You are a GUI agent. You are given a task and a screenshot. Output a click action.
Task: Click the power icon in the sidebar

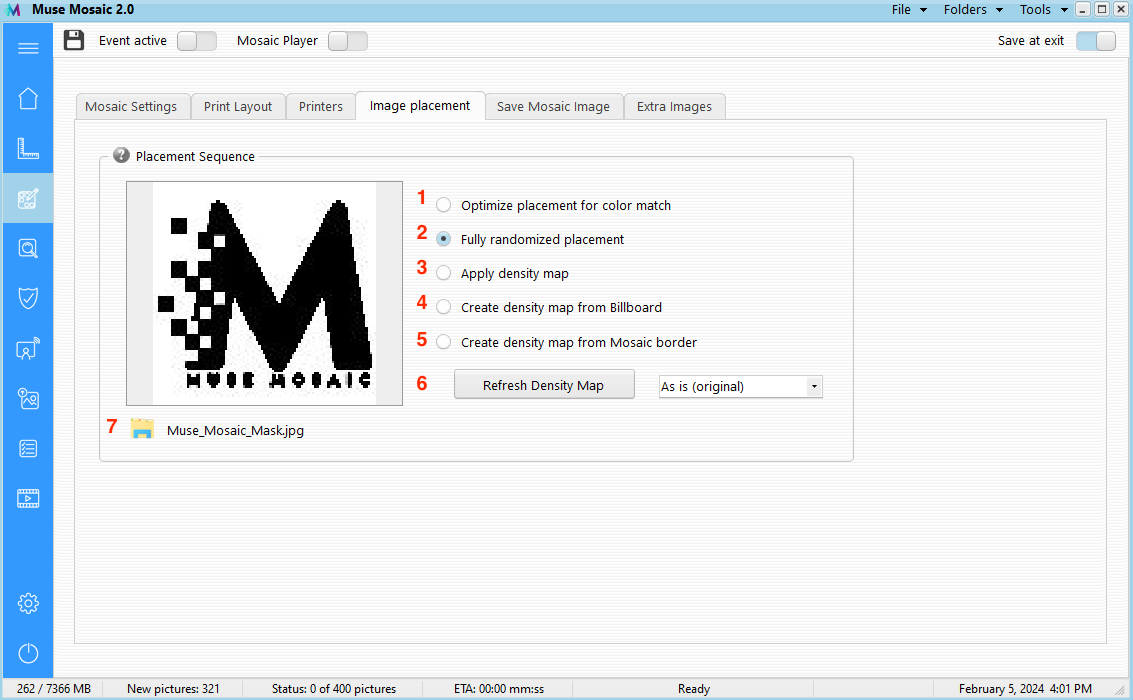pyautogui.click(x=28, y=653)
